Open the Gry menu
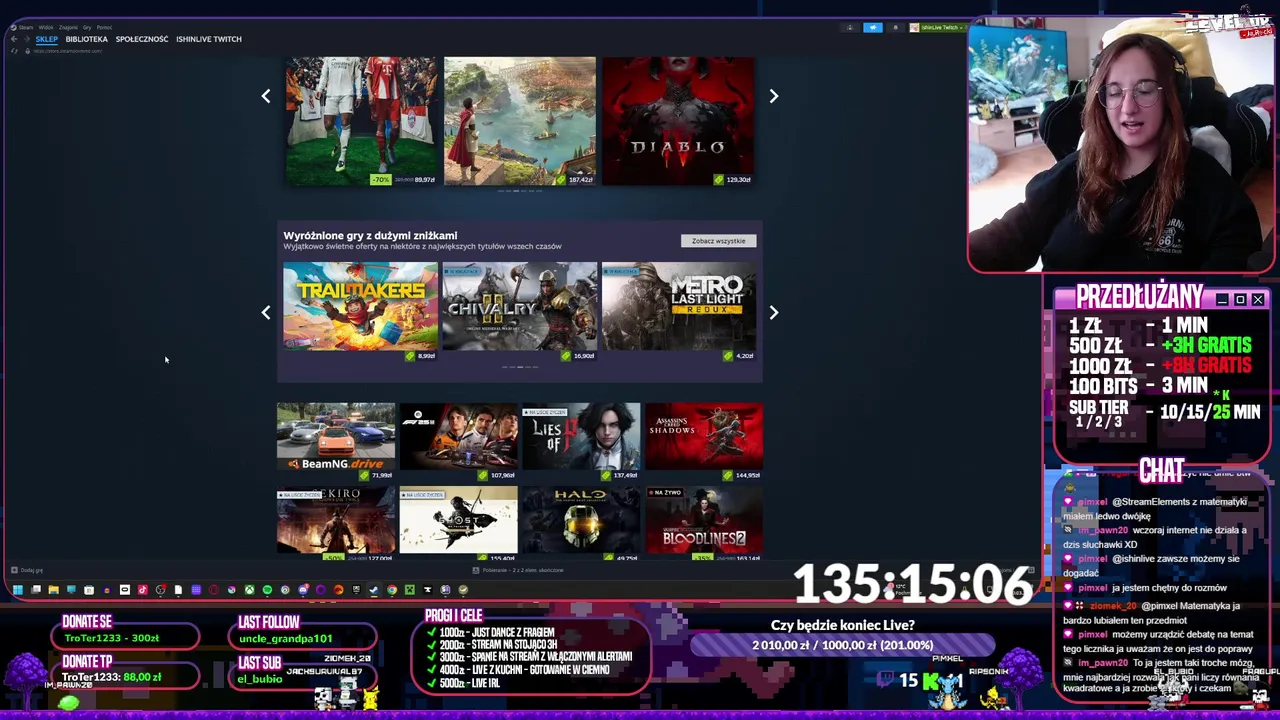This screenshot has width=1280, height=720. pyautogui.click(x=87, y=27)
